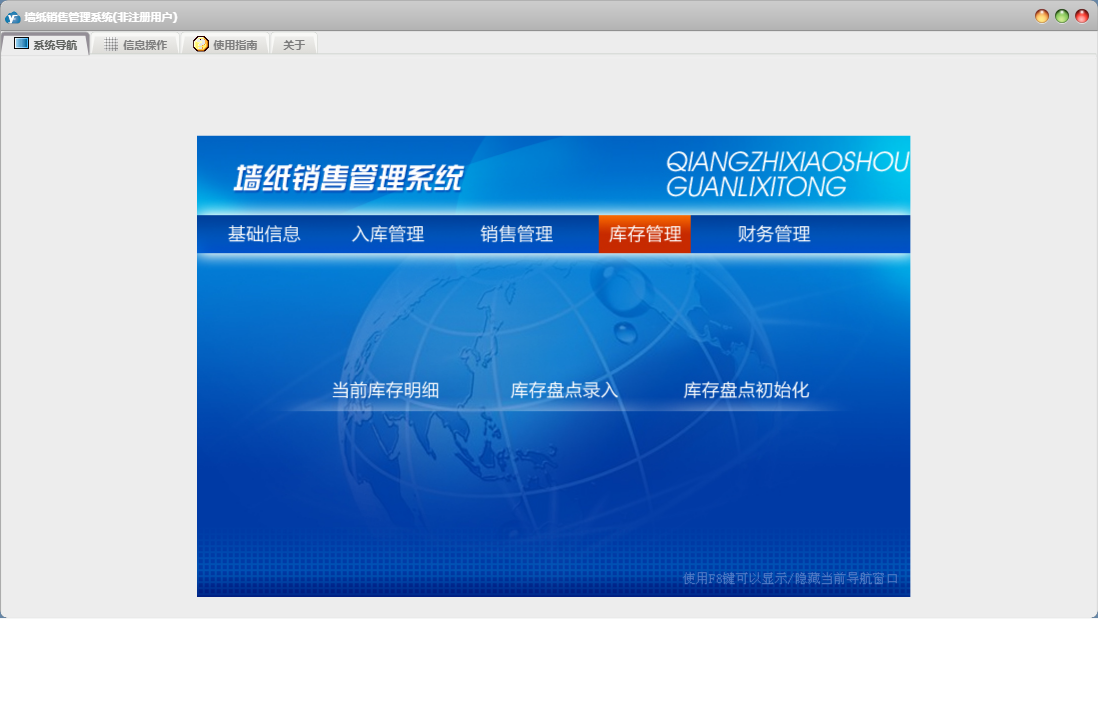
Task: Click the window title bar text
Action: pyautogui.click(x=101, y=17)
